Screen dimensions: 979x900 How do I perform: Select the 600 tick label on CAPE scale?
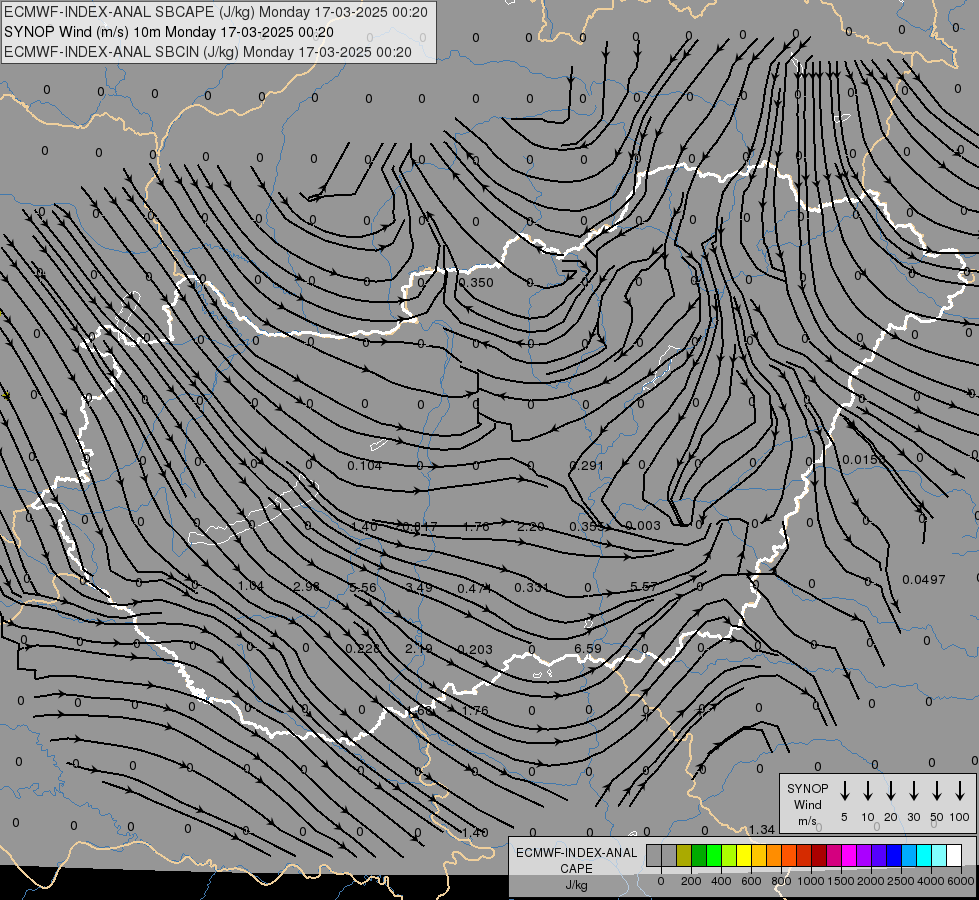point(751,881)
